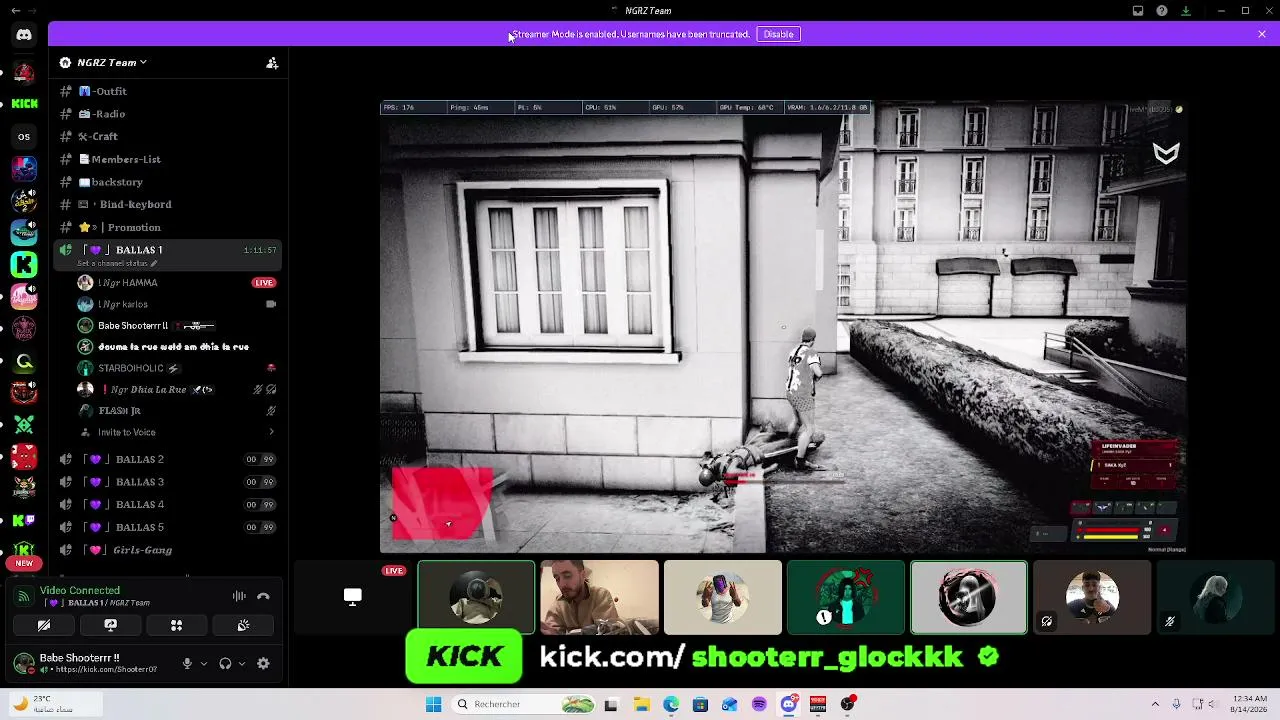Open the OS server icon
Screen dimensions: 1280x720
(x=24, y=136)
